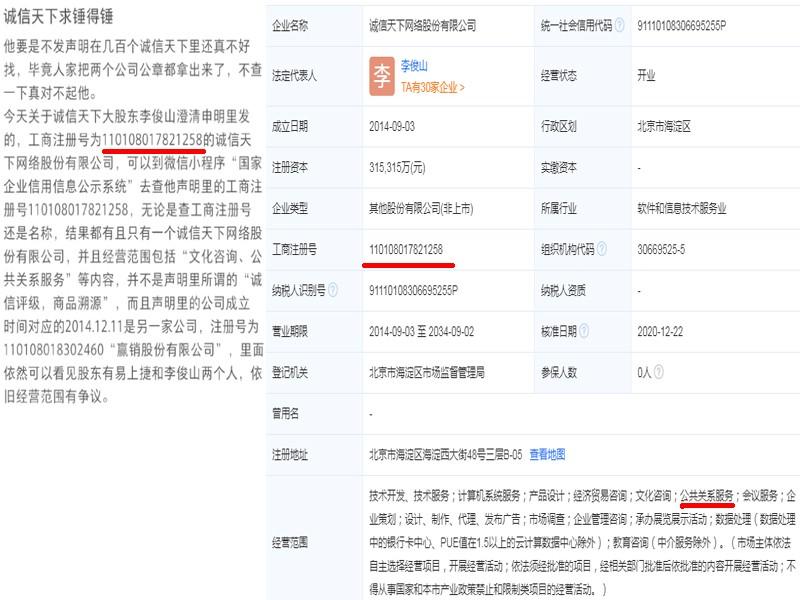The height and width of the screenshot is (600, 800).
Task: Click the 营业期限 date range value
Action: point(421,332)
